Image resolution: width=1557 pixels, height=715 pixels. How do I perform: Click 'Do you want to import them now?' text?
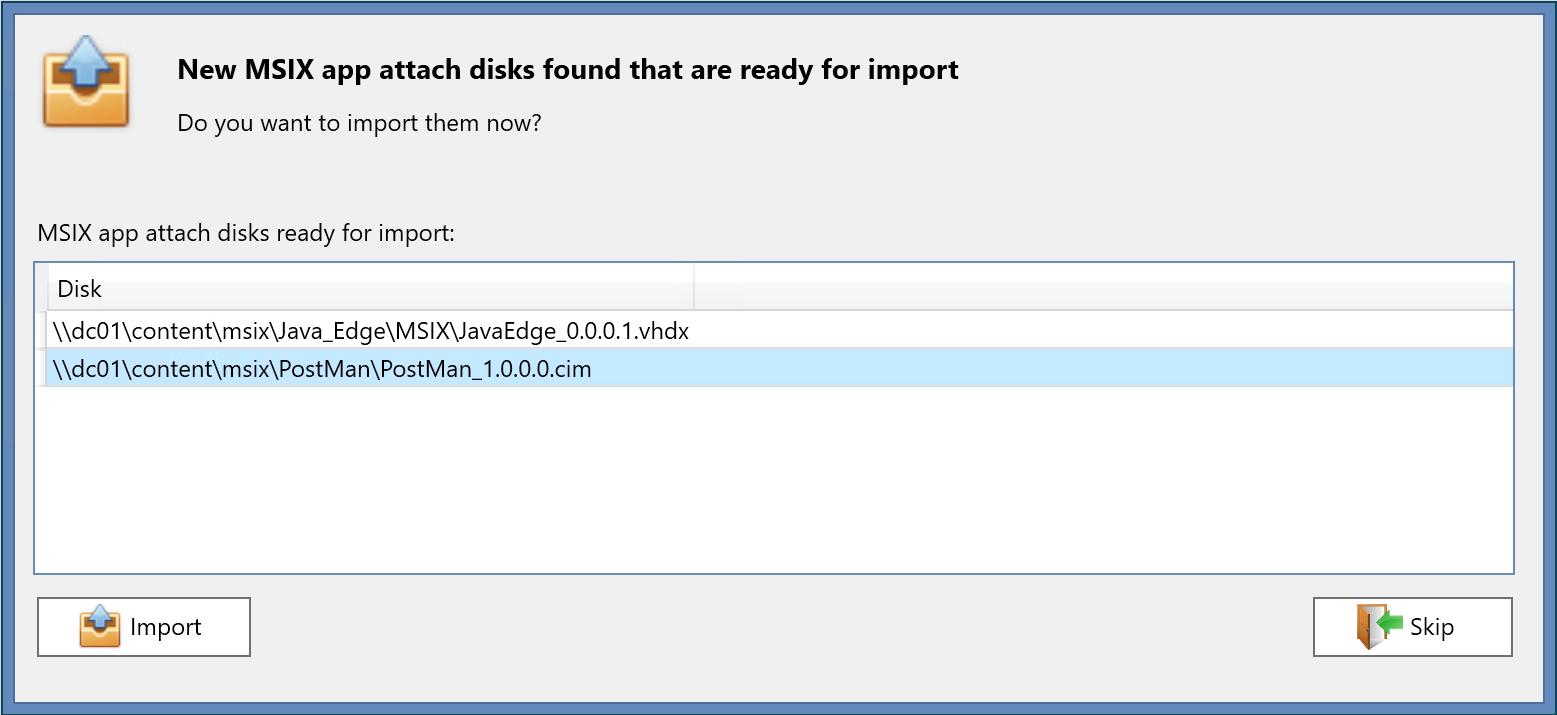pyautogui.click(x=359, y=124)
